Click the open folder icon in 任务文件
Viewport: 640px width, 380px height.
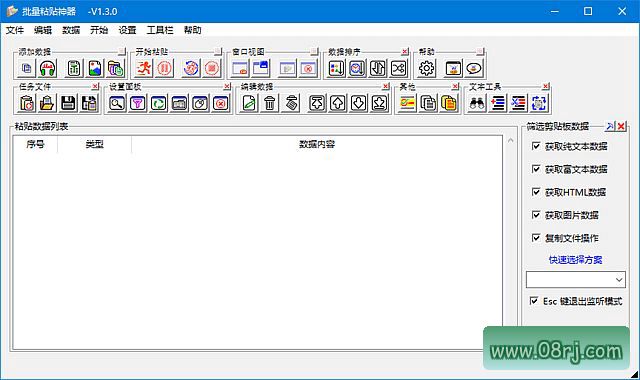(47, 103)
